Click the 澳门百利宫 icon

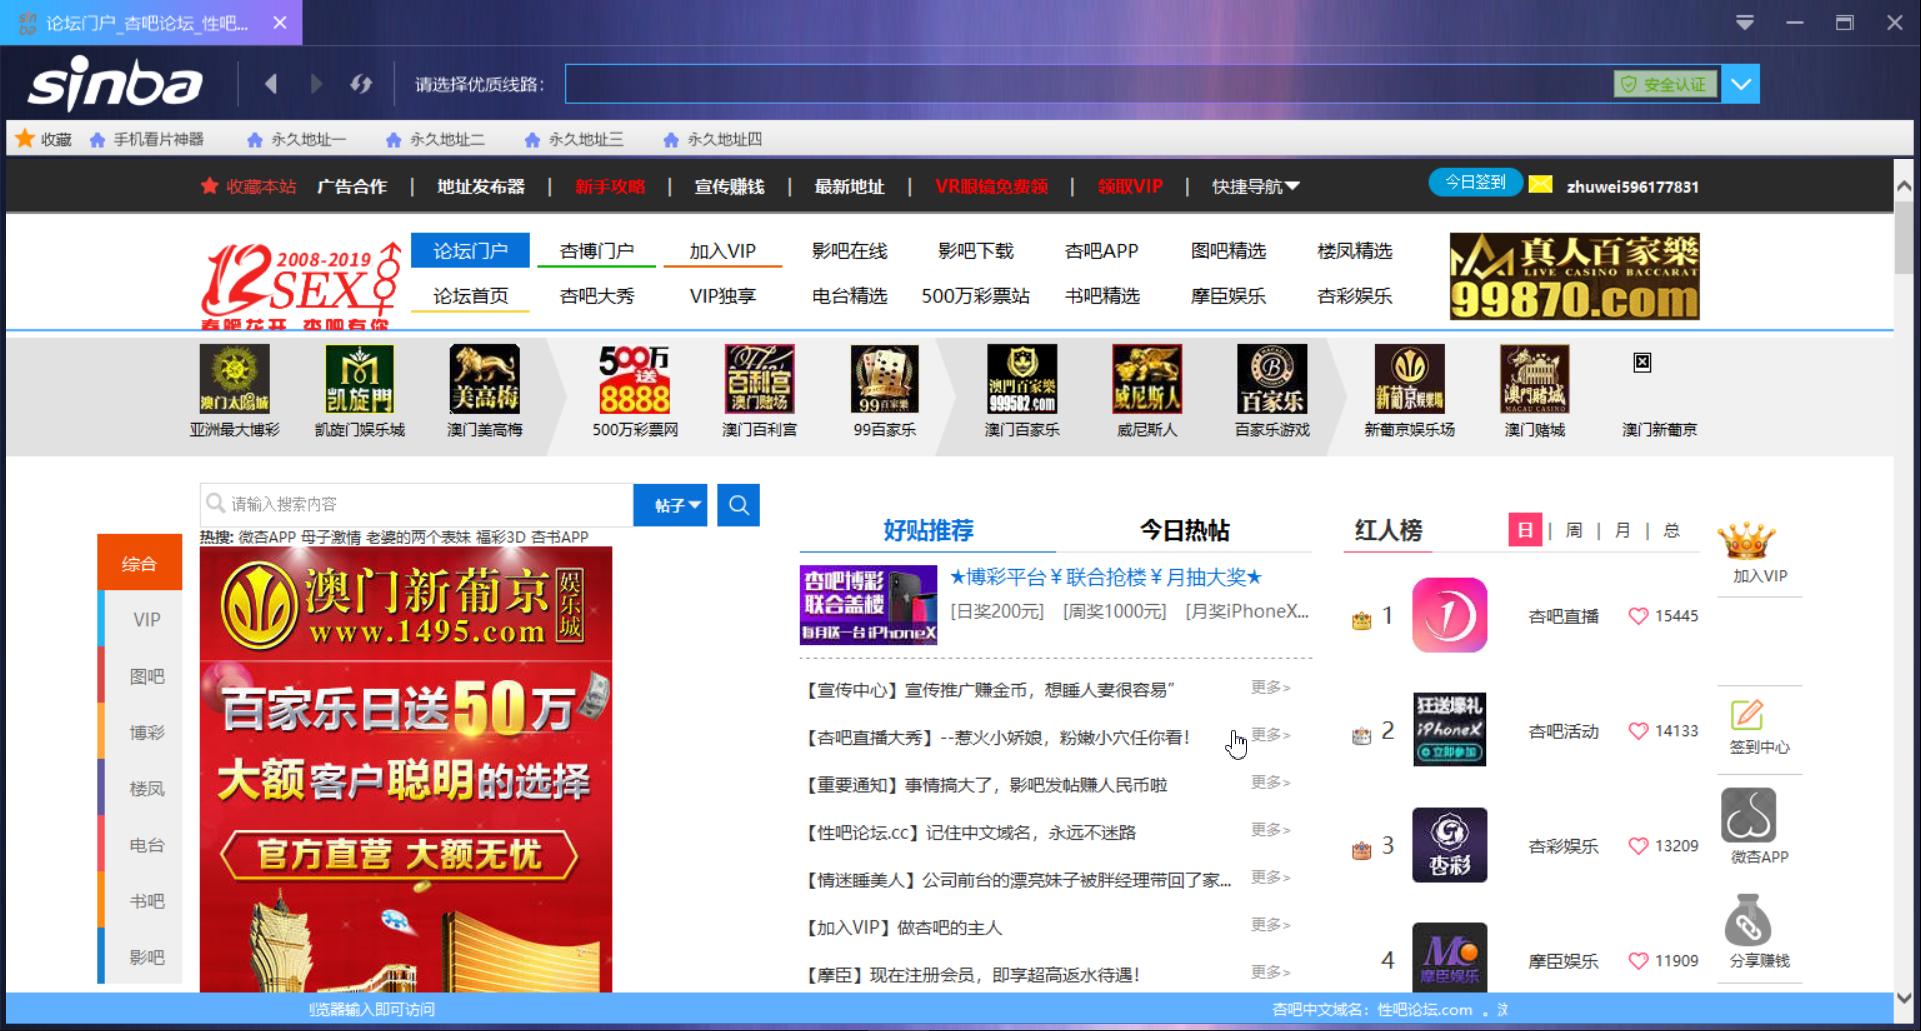[760, 380]
